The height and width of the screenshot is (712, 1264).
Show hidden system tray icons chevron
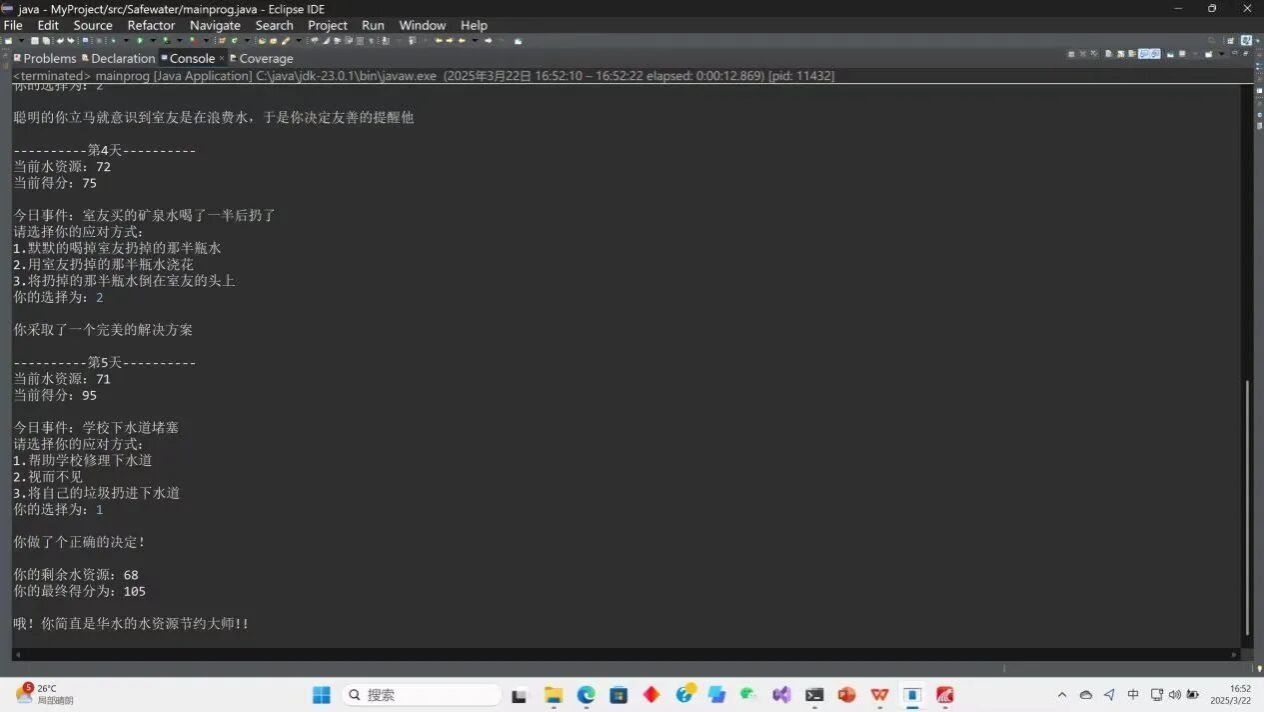pos(1061,694)
